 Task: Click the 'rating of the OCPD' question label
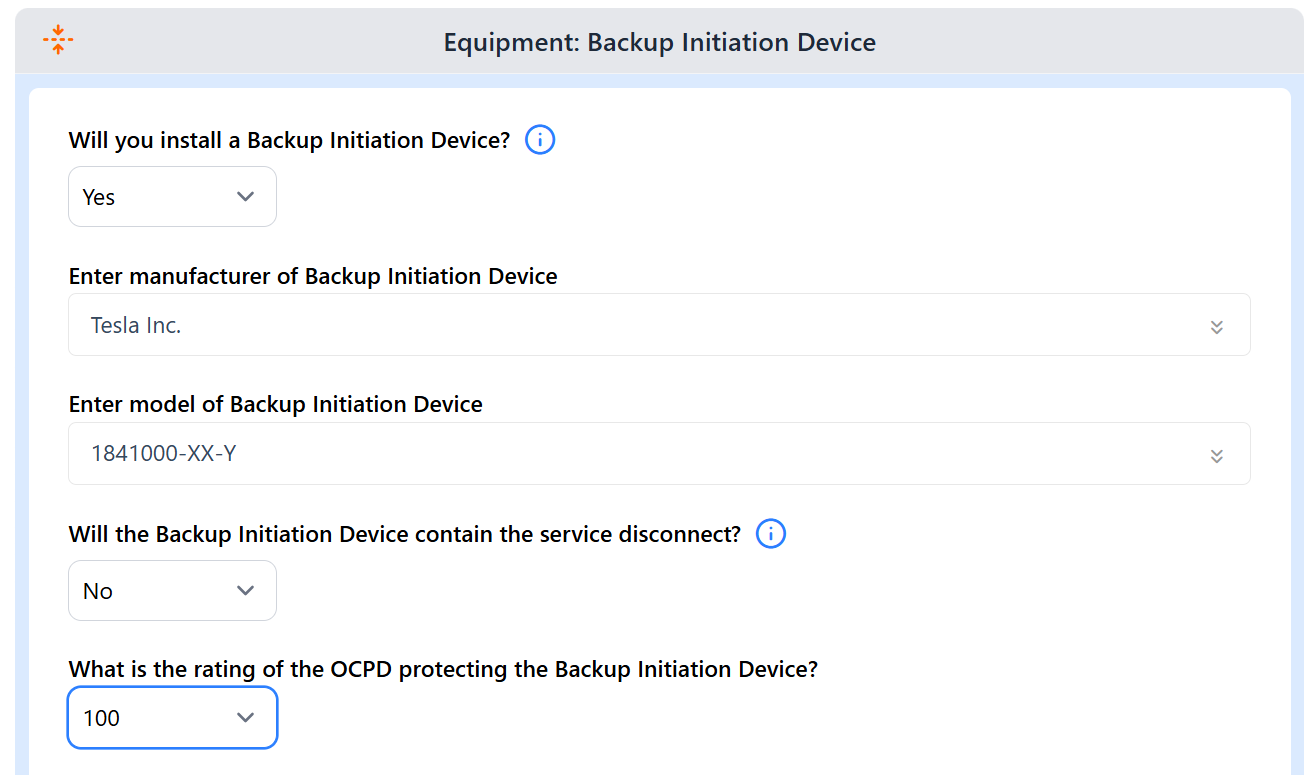pos(443,669)
